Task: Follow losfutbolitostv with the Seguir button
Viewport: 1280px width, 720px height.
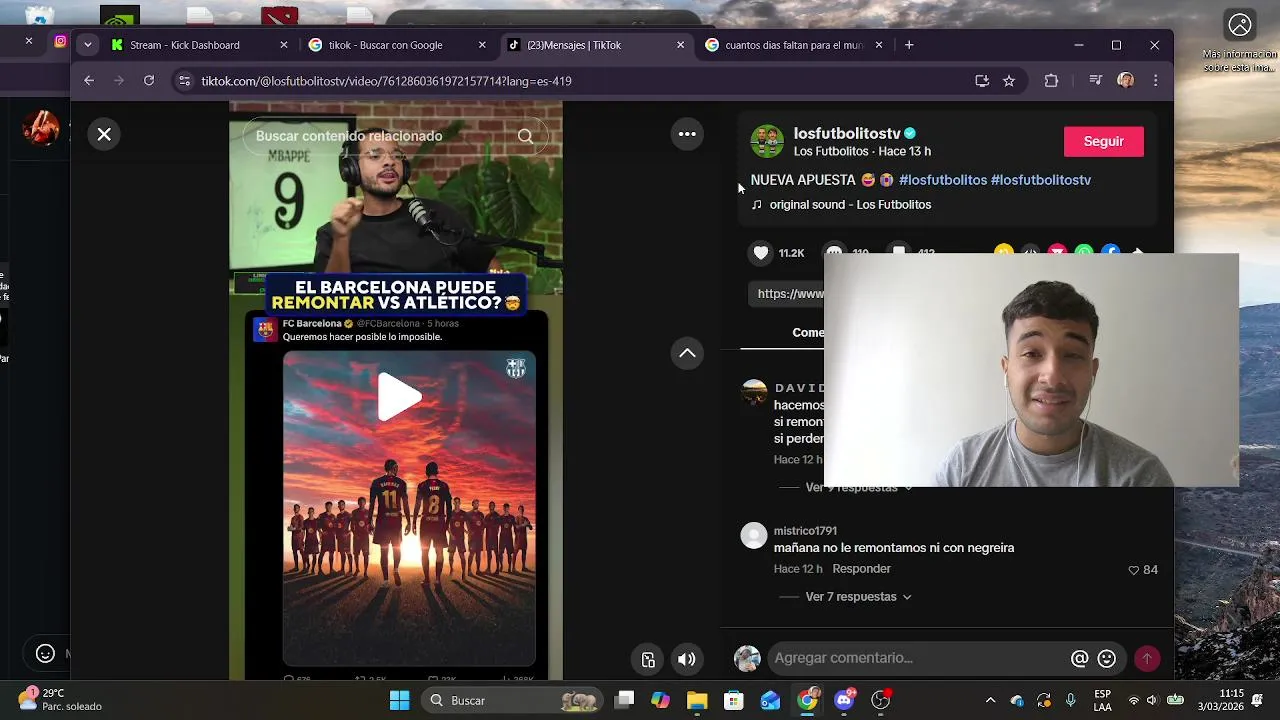Action: point(1103,141)
